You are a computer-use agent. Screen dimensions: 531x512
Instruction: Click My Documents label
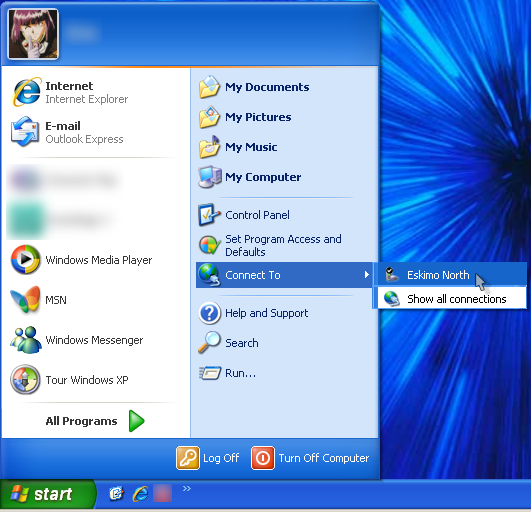coord(267,87)
